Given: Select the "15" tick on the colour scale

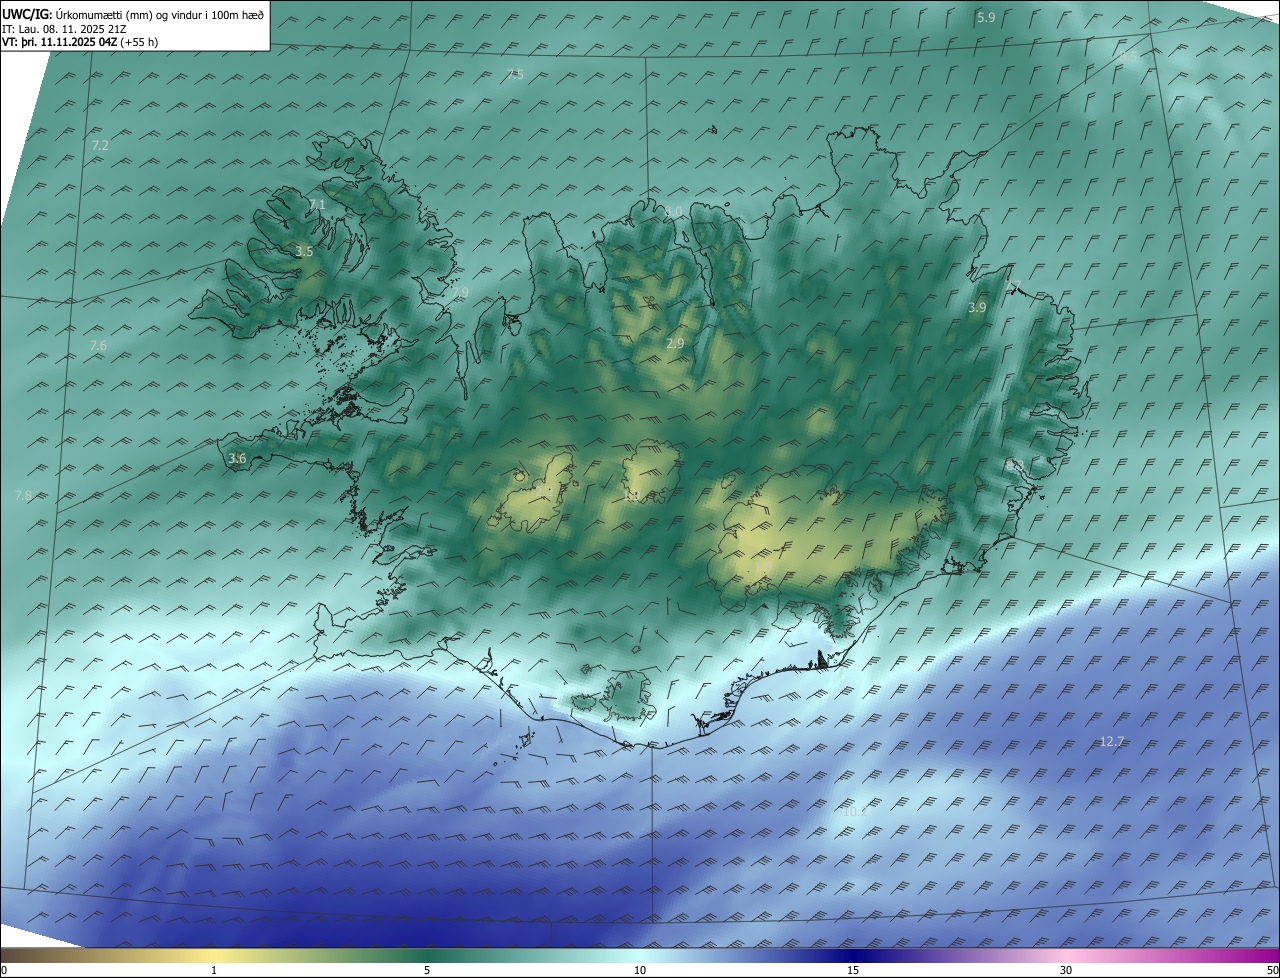Looking at the screenshot, I should tap(853, 970).
